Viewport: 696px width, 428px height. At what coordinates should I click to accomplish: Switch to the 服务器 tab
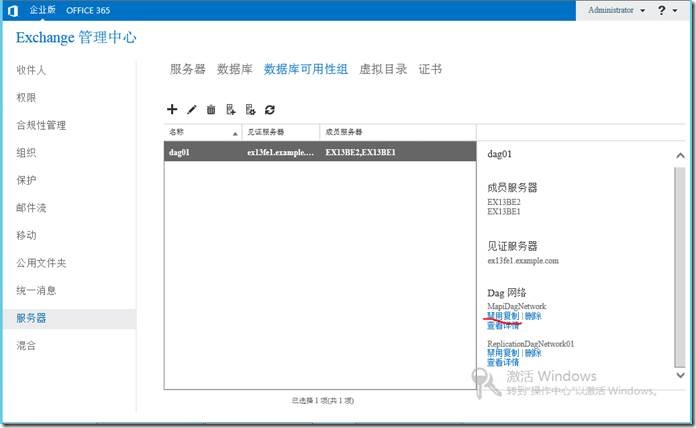[x=187, y=69]
